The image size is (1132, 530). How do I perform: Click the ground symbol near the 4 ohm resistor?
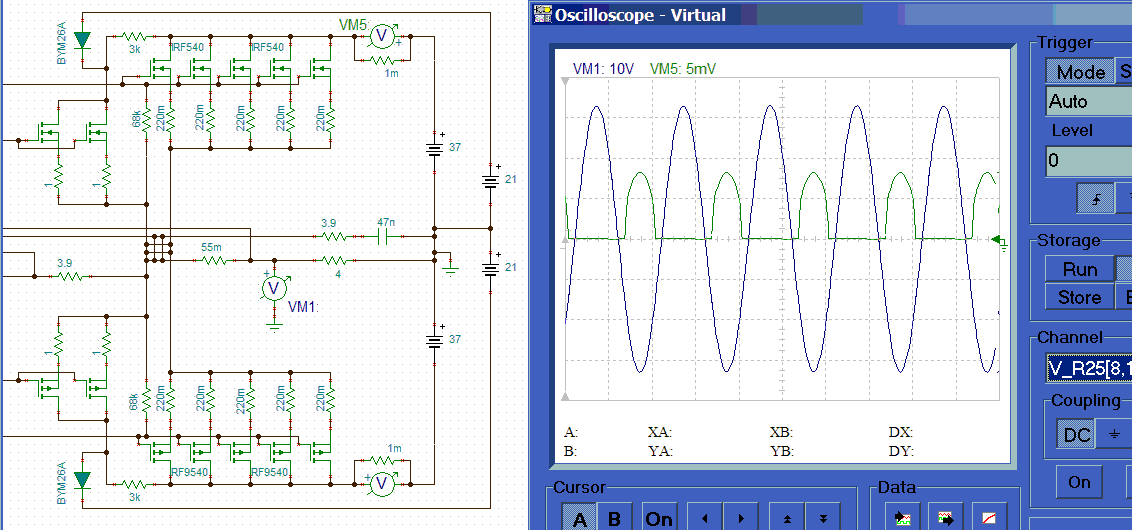(x=450, y=269)
